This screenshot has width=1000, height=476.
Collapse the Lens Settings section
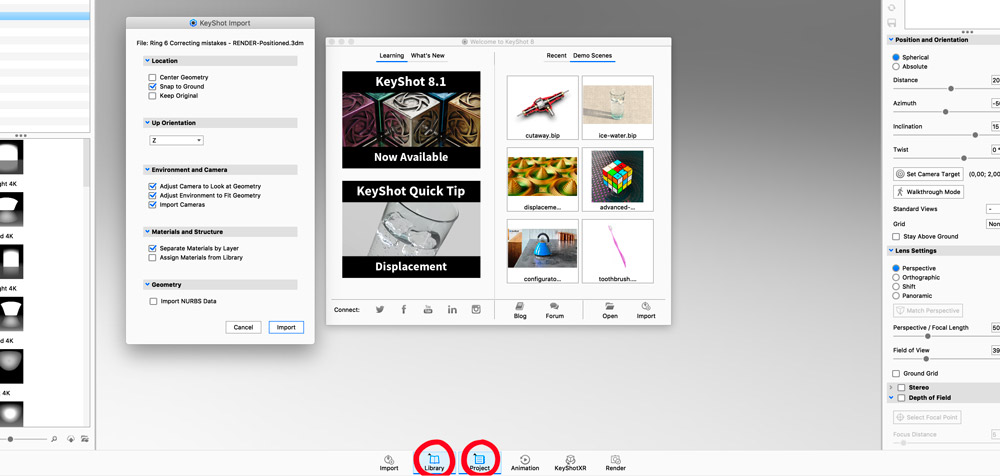891,251
